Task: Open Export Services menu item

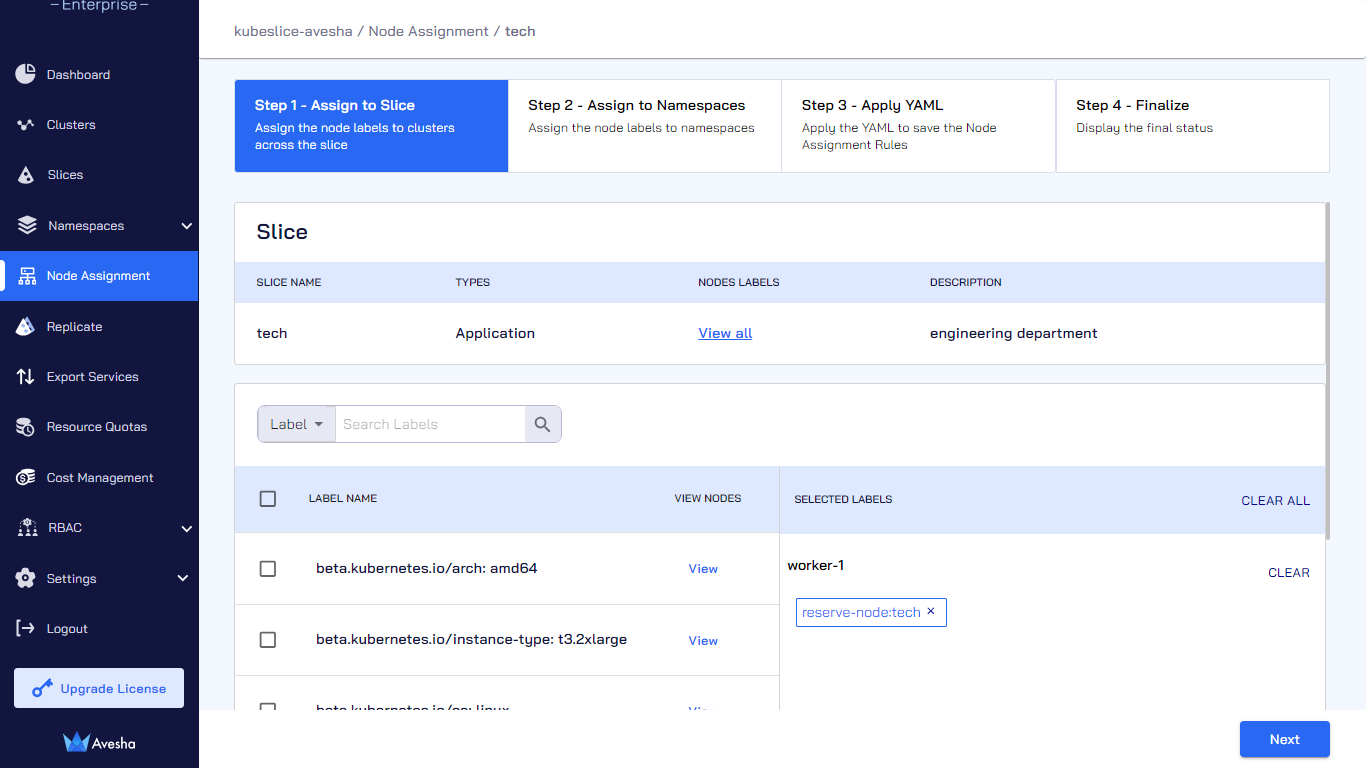Action: (x=99, y=377)
